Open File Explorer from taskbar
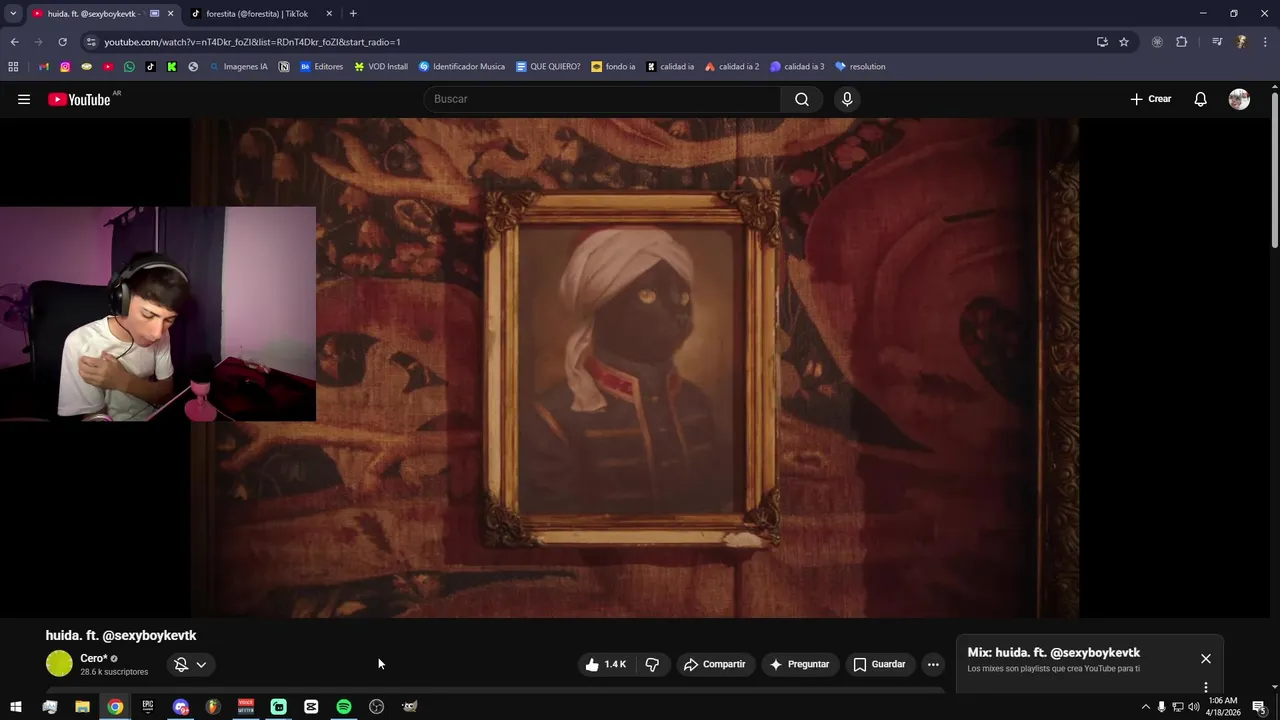This screenshot has width=1280, height=720. 82,707
